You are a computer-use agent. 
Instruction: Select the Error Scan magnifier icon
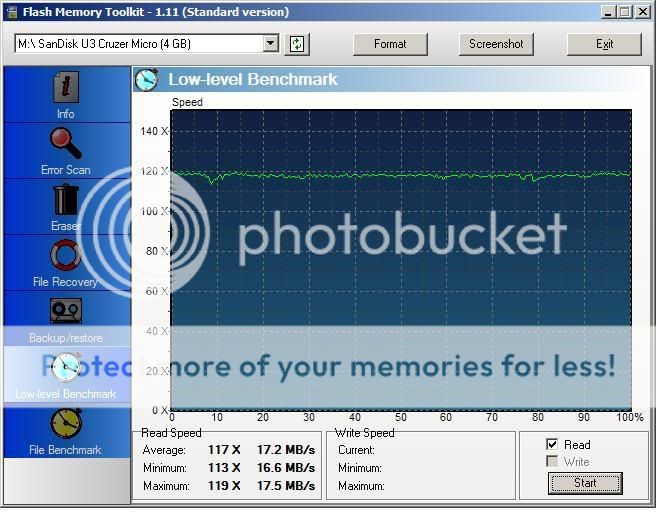[66, 143]
